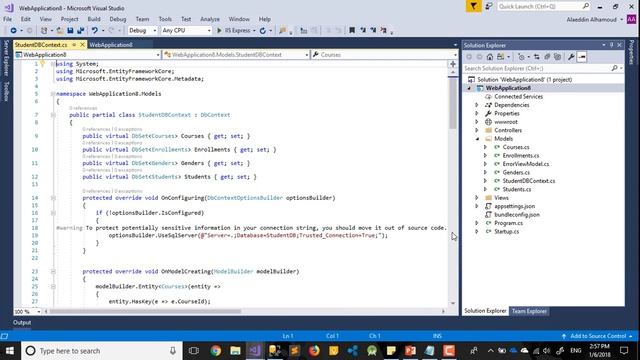Open File Explorer from the taskbar
The image size is (640, 360).
(235, 351)
